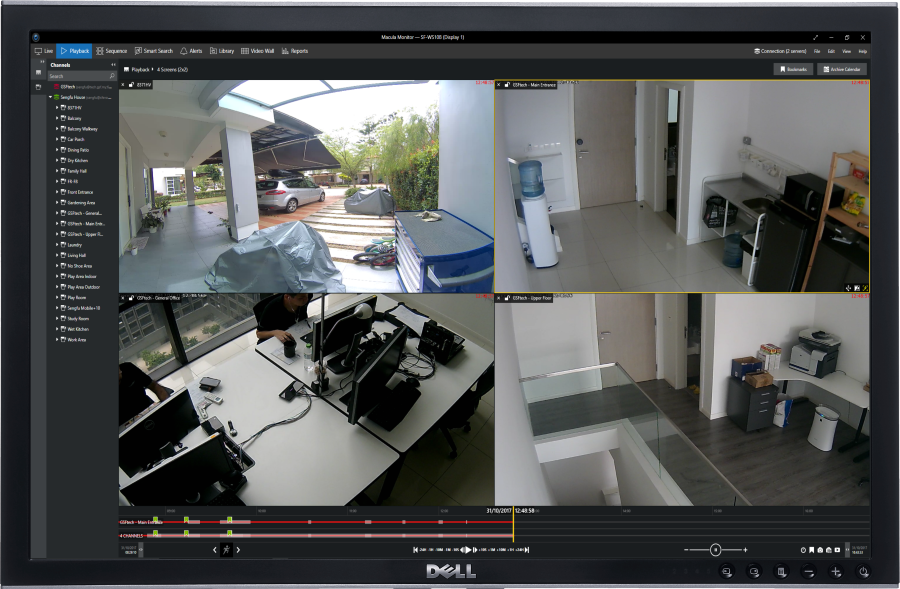Click the 4 Screens (2x2) layout breadcrumb
The width and height of the screenshot is (900, 589).
[x=172, y=69]
